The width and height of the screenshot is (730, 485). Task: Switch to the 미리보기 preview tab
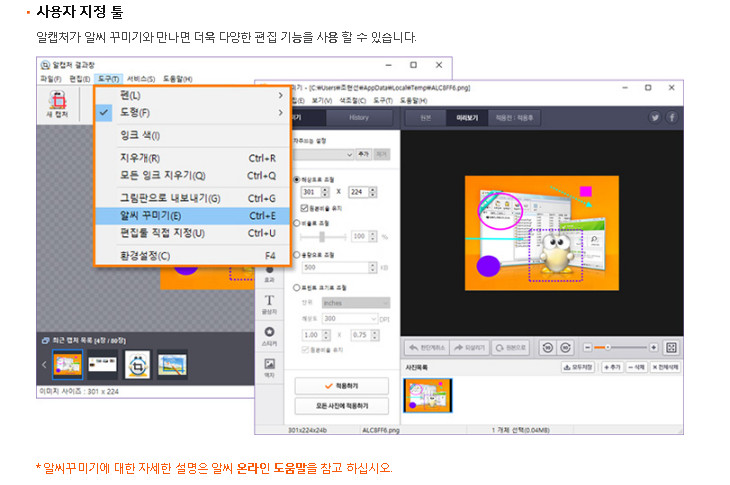coord(467,118)
